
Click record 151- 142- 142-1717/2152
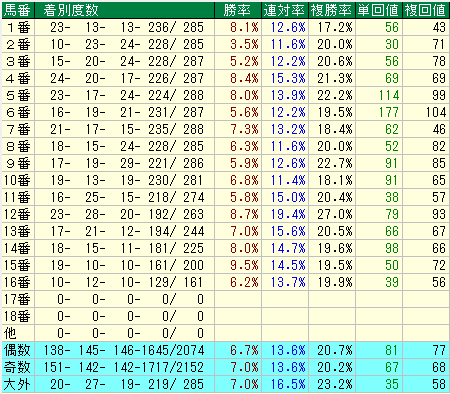[124, 367]
